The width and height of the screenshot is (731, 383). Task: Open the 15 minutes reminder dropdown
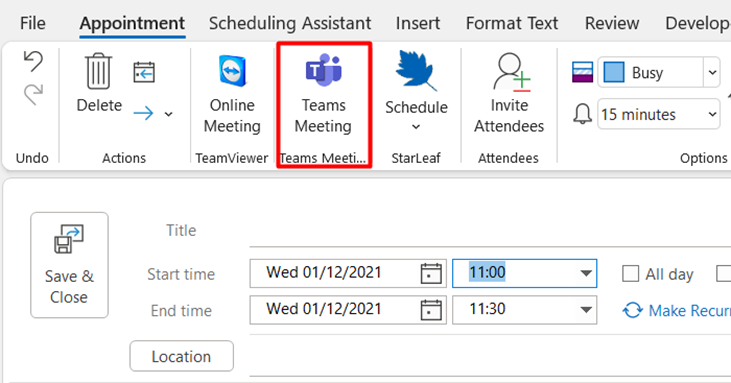[712, 114]
